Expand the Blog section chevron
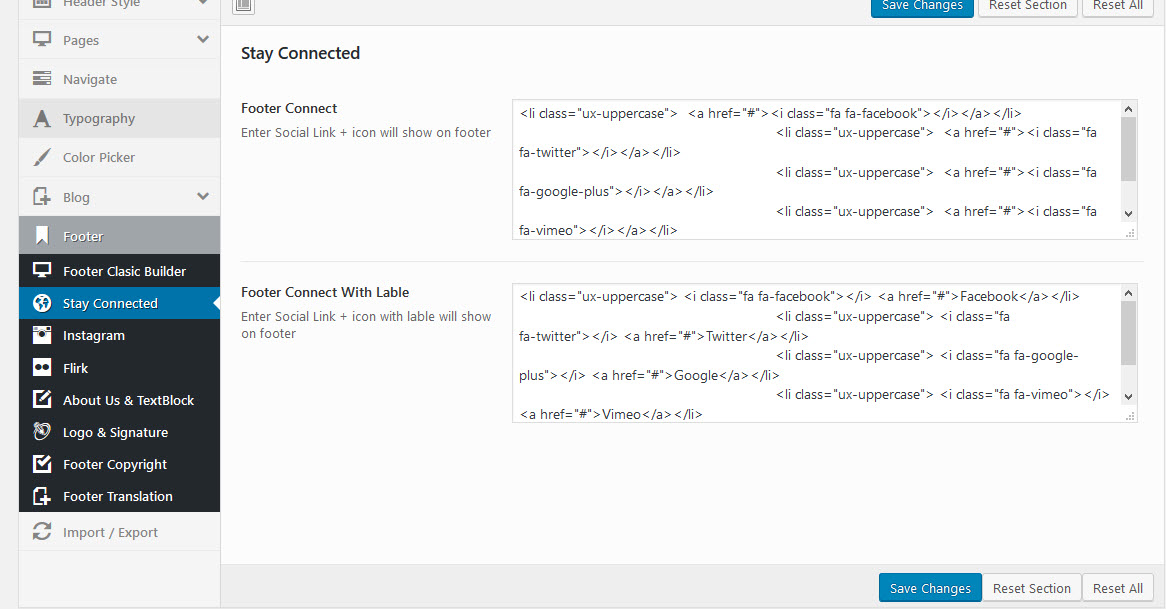 [x=203, y=196]
